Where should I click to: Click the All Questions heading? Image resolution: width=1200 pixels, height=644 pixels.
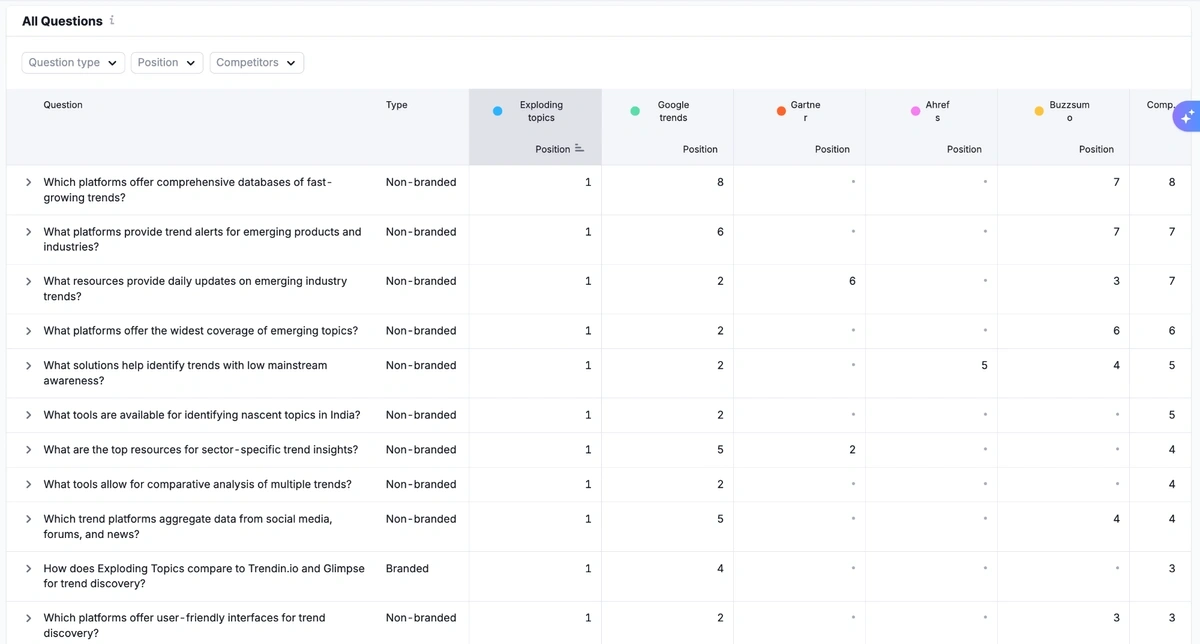[x=62, y=21]
